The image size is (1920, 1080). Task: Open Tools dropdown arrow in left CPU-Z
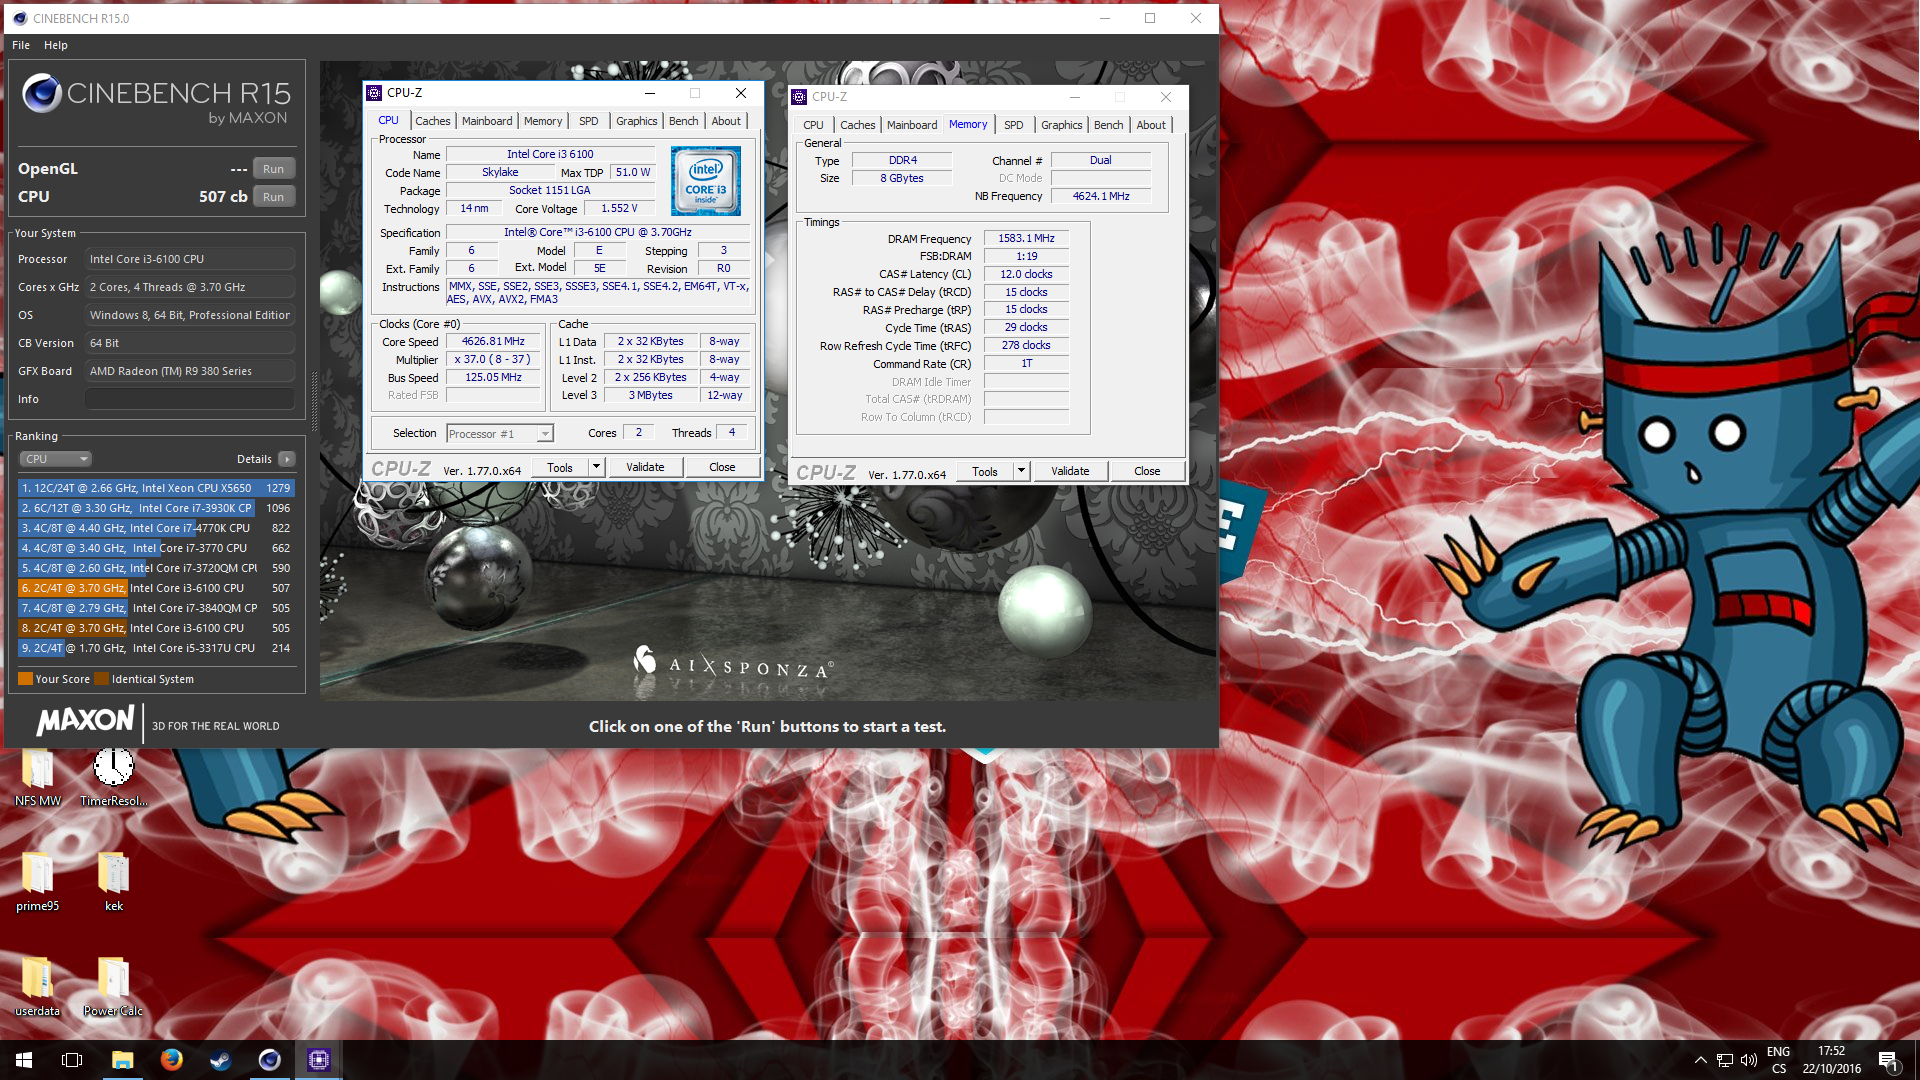click(596, 467)
